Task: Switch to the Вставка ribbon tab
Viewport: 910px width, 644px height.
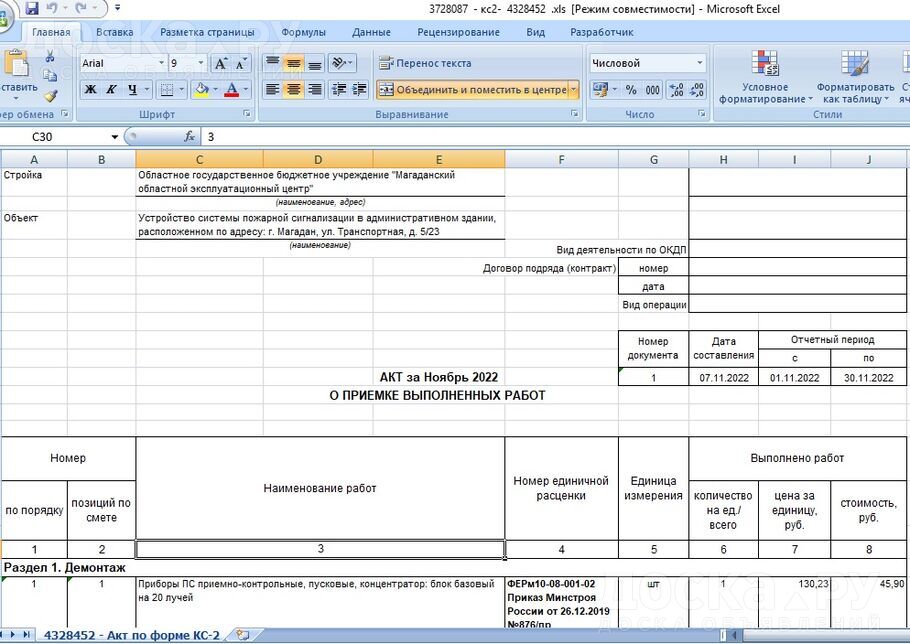Action: point(115,32)
